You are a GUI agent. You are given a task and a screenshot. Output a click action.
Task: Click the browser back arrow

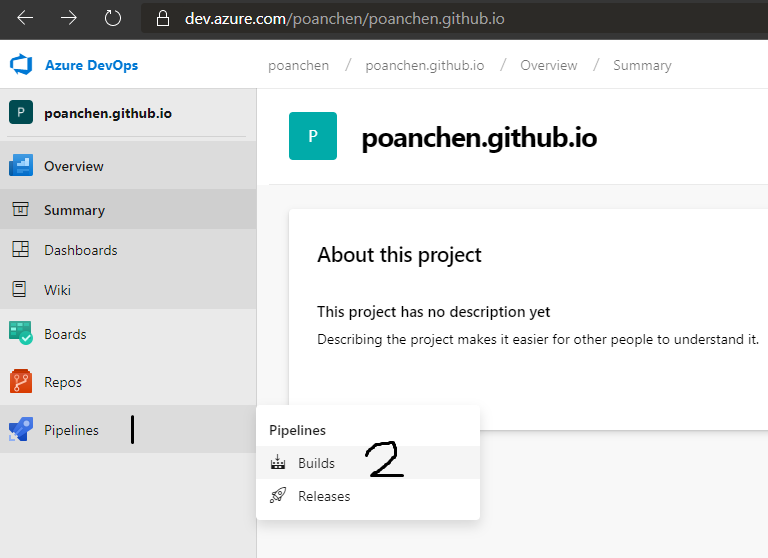pos(25,19)
